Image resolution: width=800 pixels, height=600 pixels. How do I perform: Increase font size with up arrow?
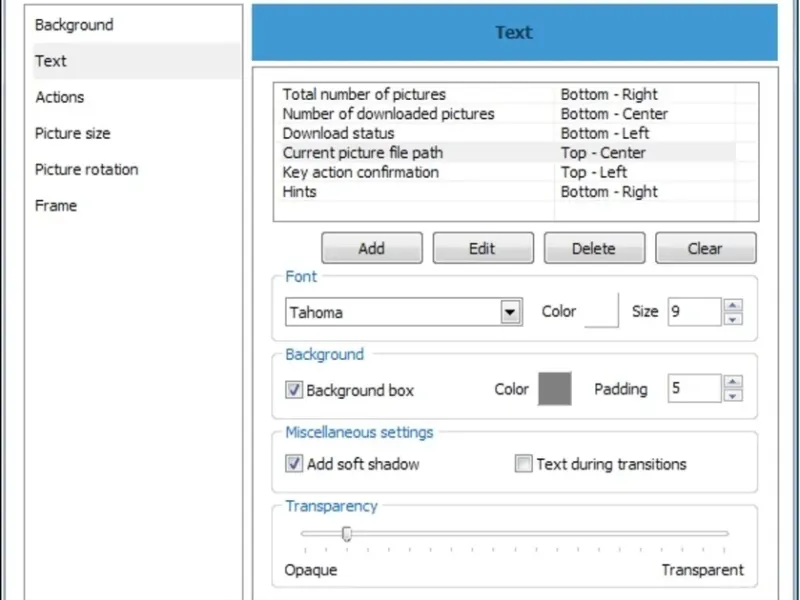coord(734,305)
